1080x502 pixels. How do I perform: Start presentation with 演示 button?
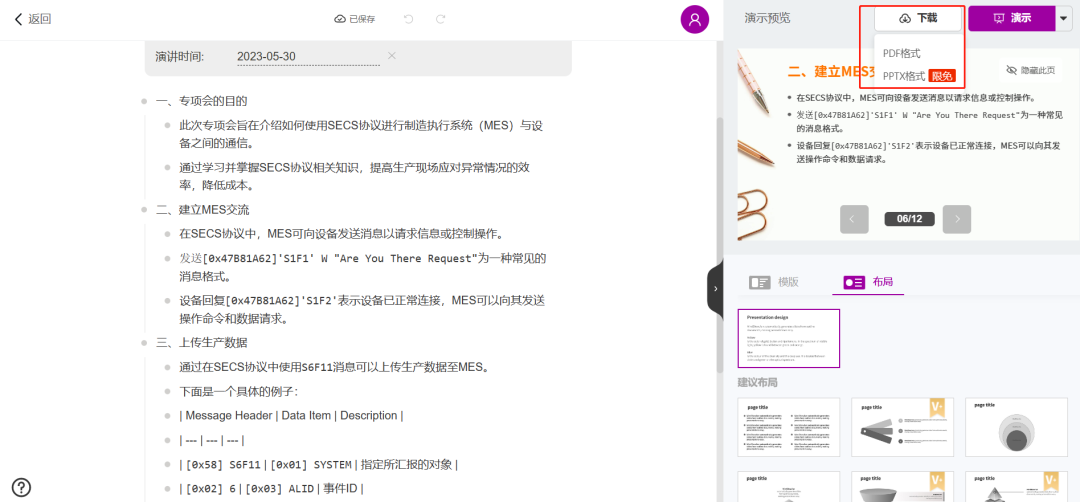tap(1011, 18)
